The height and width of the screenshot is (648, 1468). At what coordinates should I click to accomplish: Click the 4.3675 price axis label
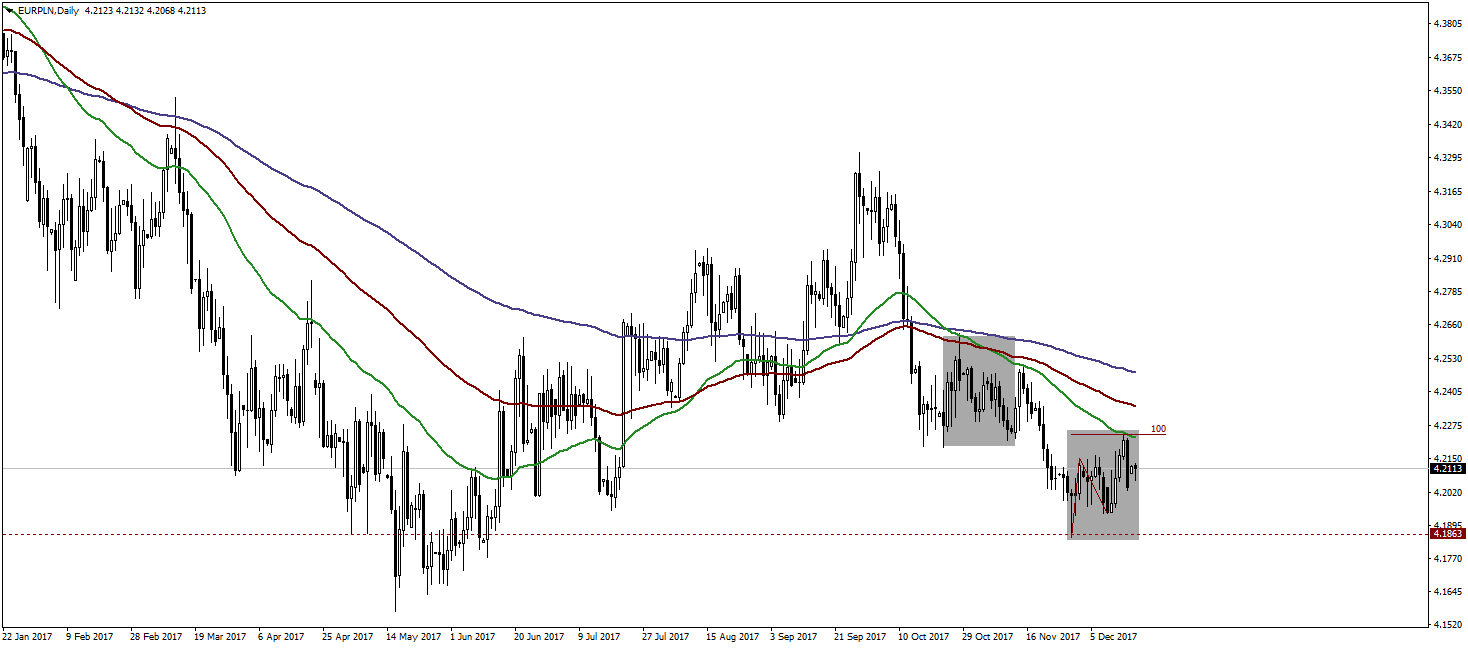click(x=1447, y=57)
